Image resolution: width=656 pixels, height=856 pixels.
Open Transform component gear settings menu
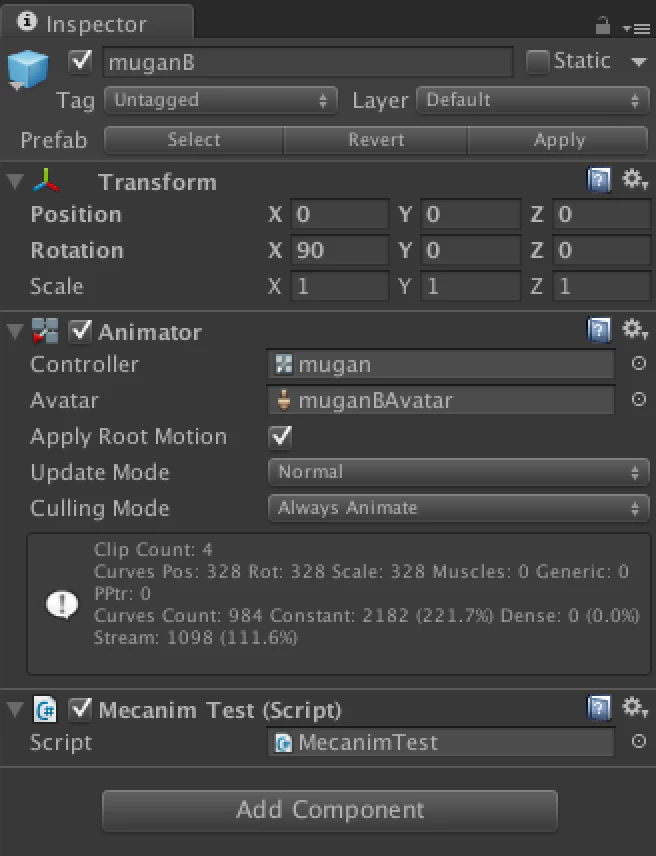[x=635, y=179]
